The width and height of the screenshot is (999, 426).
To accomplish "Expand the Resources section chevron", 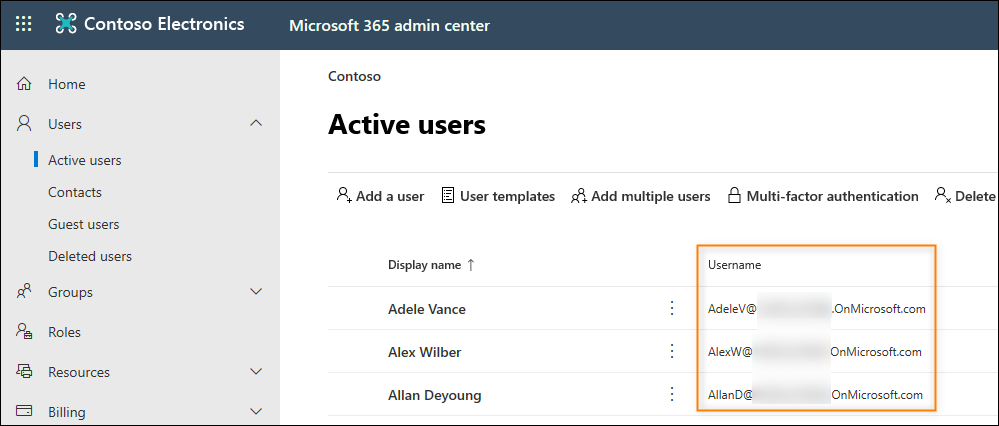I will (256, 371).
